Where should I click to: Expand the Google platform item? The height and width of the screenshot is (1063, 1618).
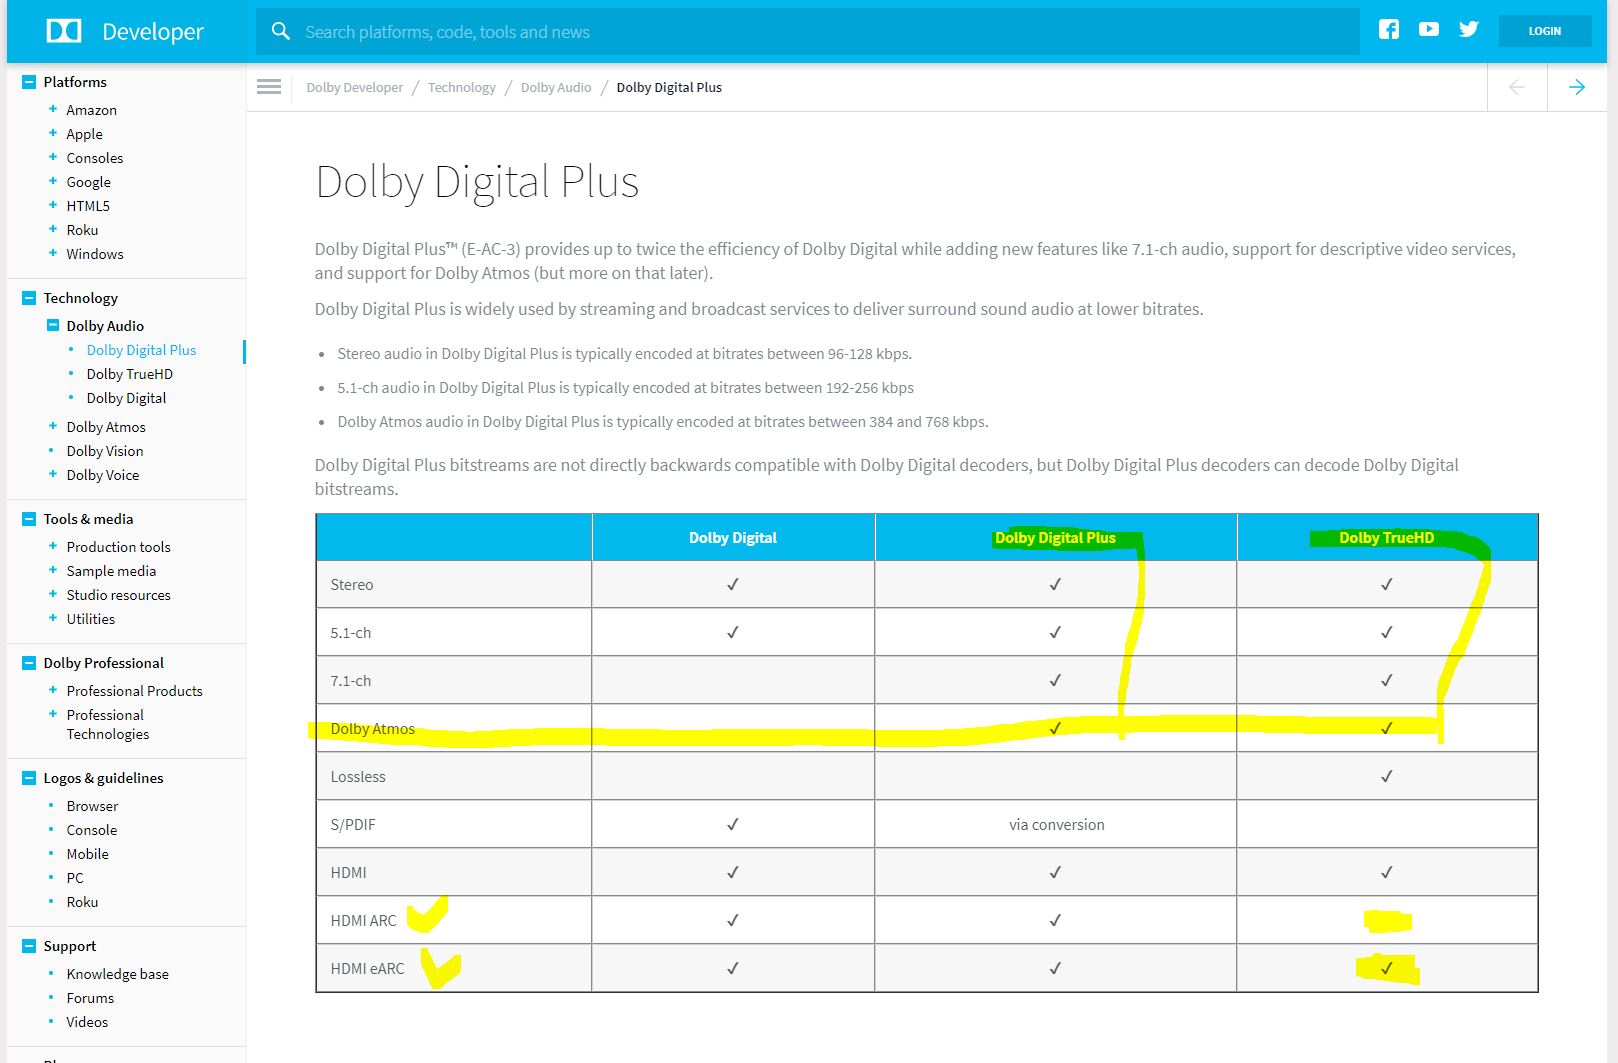[52, 181]
